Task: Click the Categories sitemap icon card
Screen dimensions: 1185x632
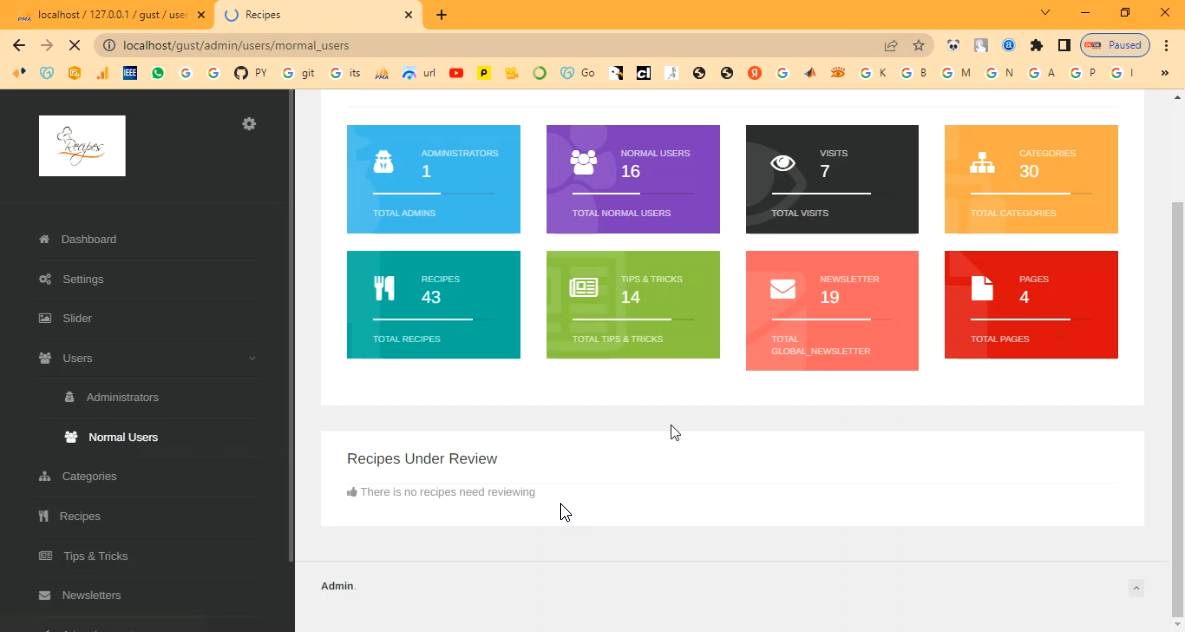Action: 982,163
